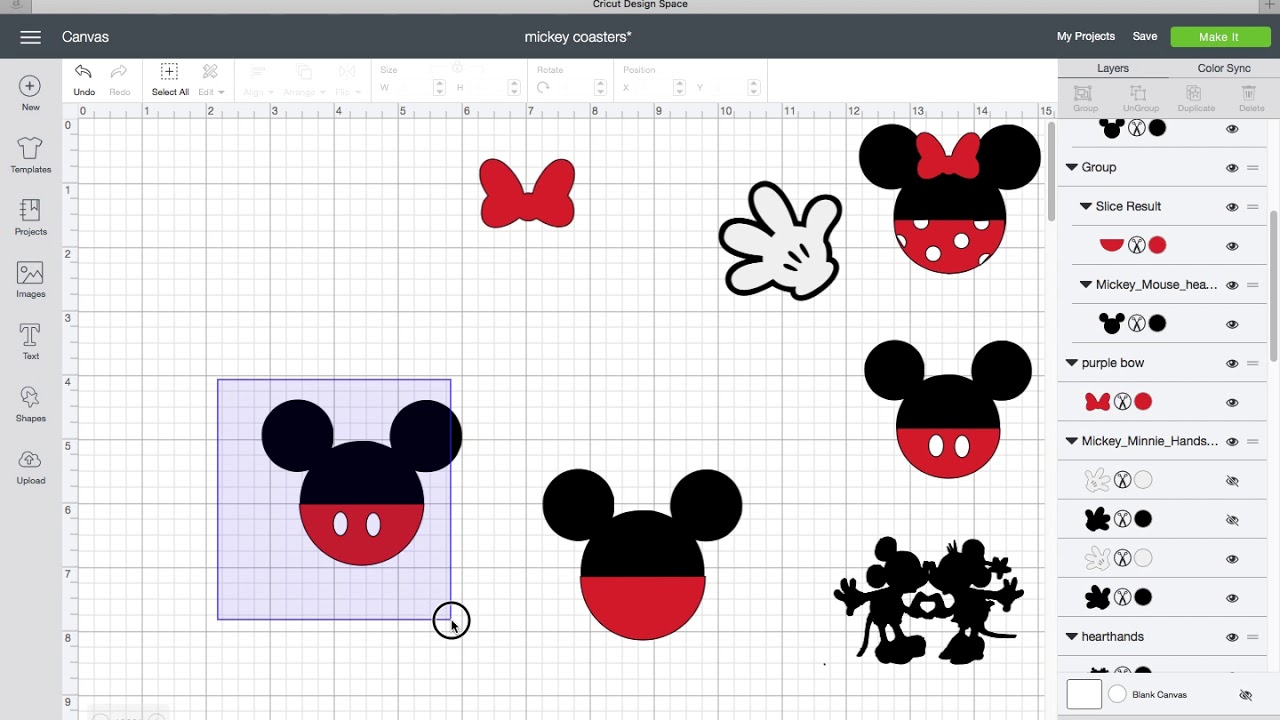
Task: Click the Duplicate layer icon
Action: pyautogui.click(x=1196, y=98)
